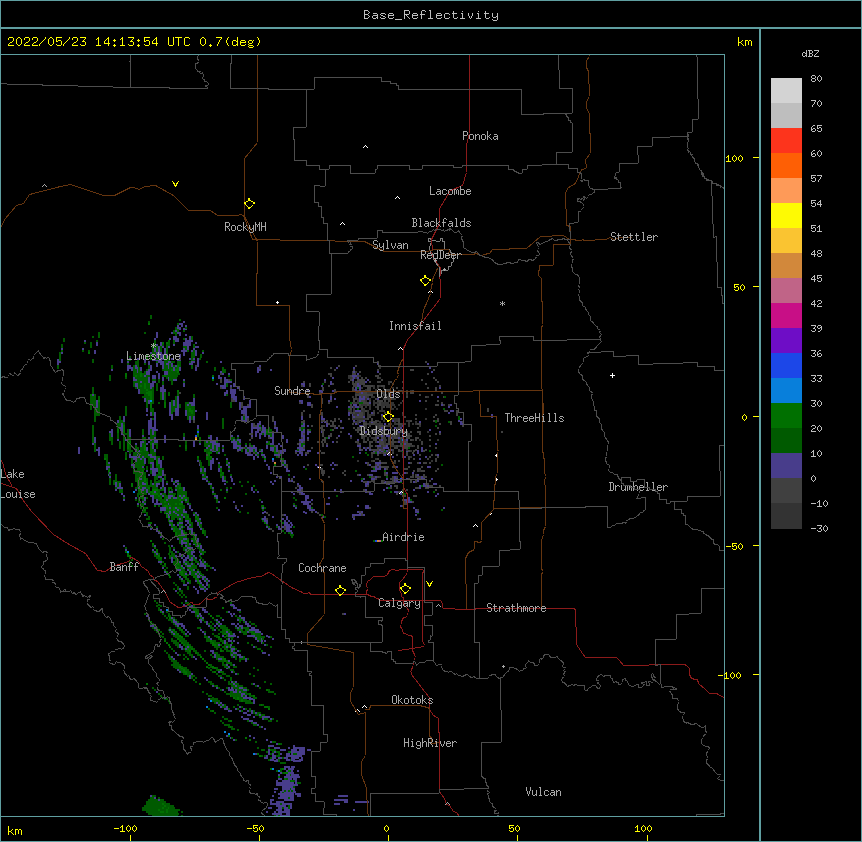Click the yellow V marker northeast of Calgary

[x=429, y=584]
